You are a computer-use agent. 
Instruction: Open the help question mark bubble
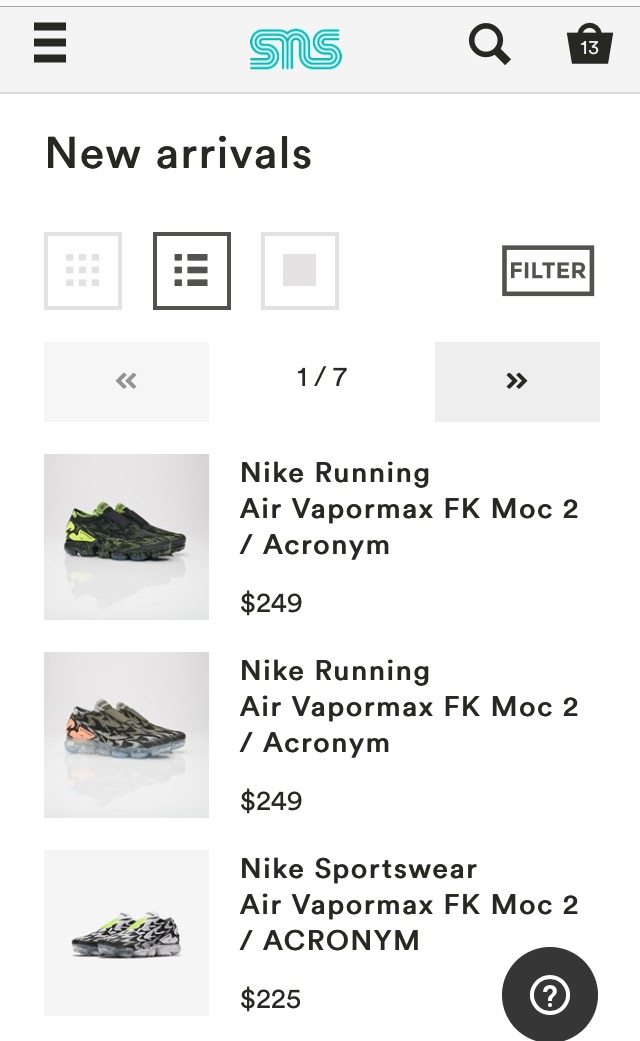(549, 994)
